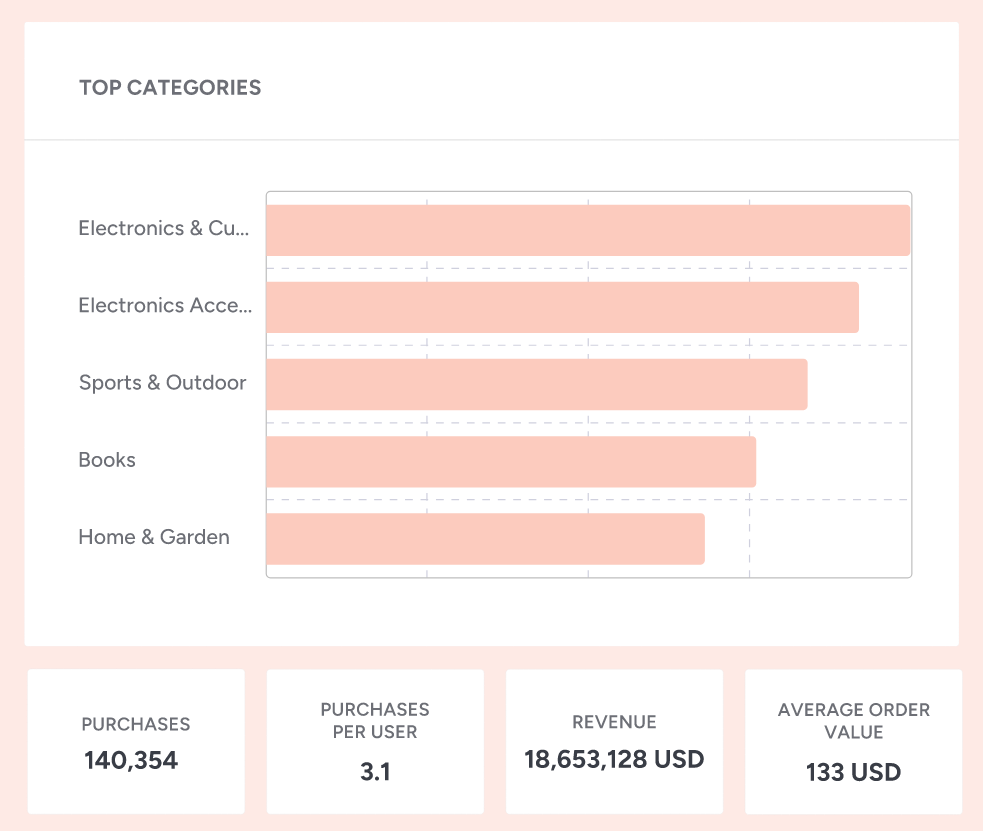The height and width of the screenshot is (831, 983).
Task: Click the Sports & Outdoor bar
Action: [536, 384]
